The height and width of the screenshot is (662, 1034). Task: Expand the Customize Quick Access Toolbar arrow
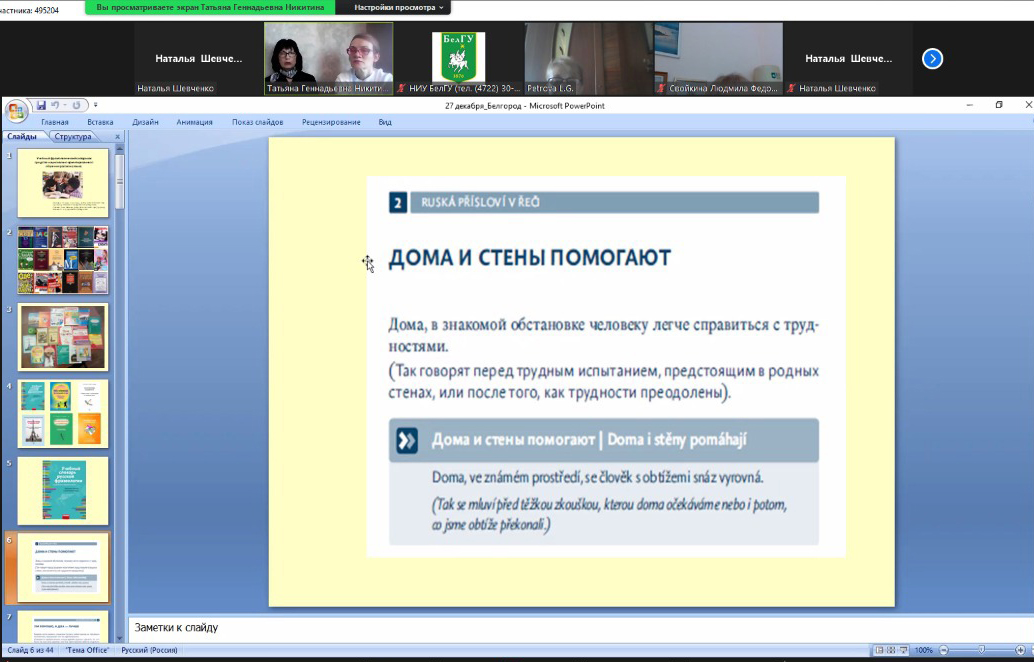tap(95, 105)
